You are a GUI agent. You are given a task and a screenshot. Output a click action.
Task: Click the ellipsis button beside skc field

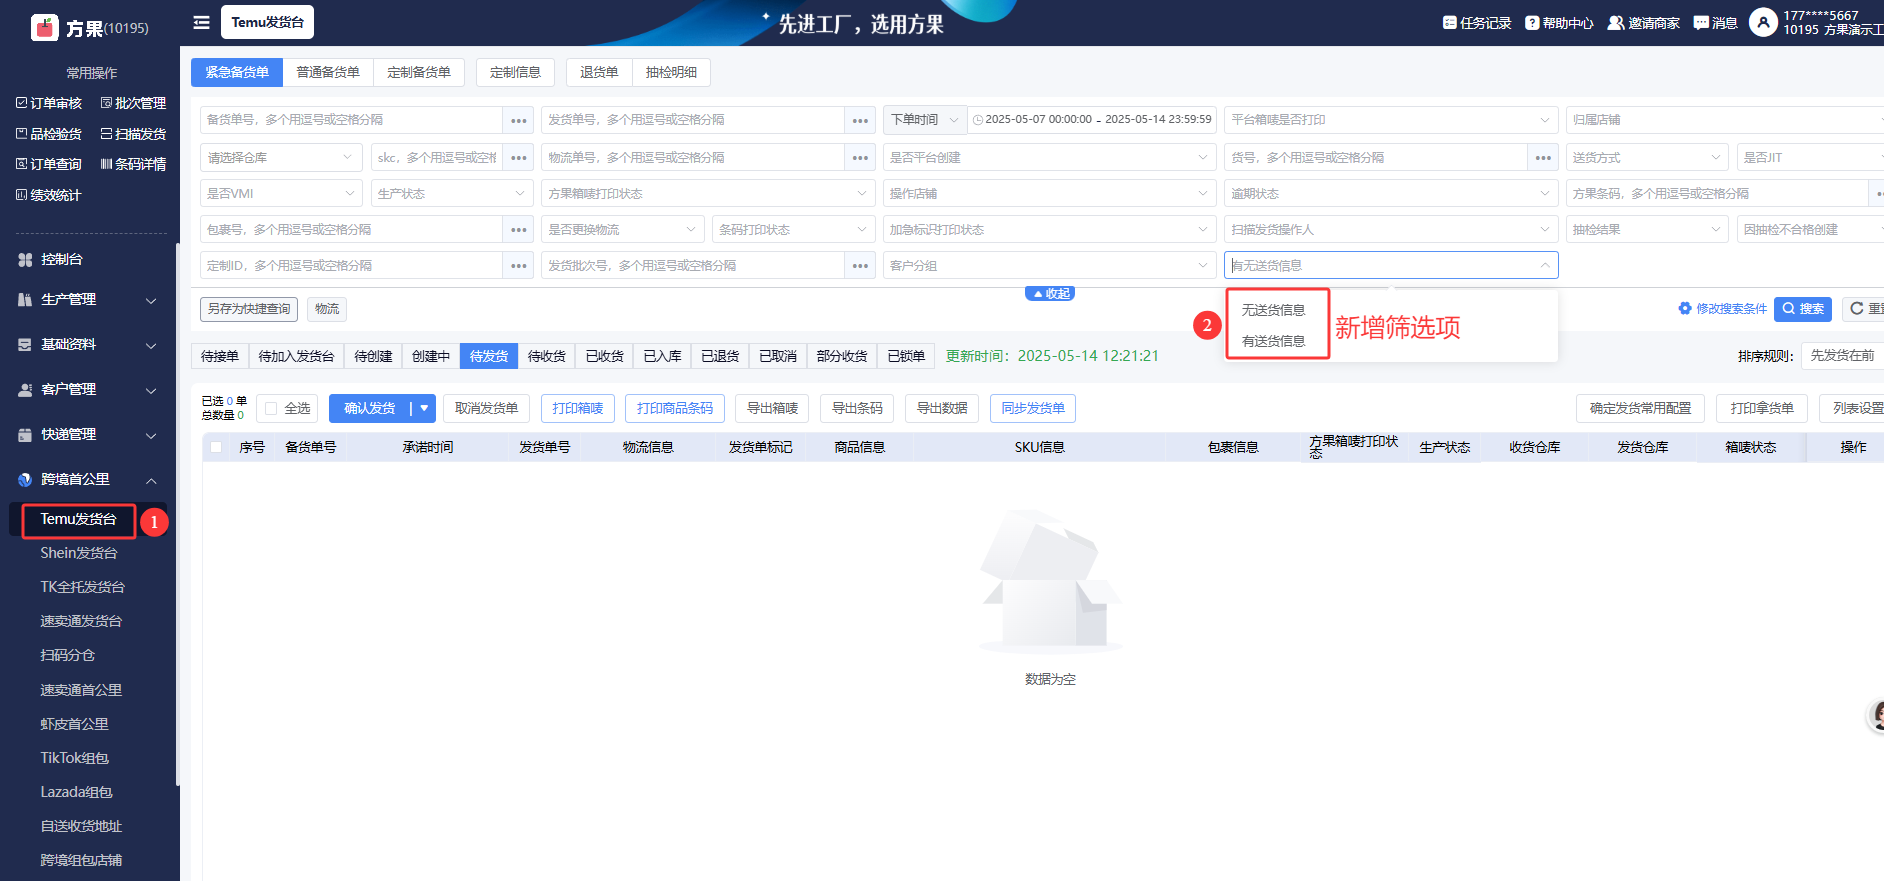point(518,158)
